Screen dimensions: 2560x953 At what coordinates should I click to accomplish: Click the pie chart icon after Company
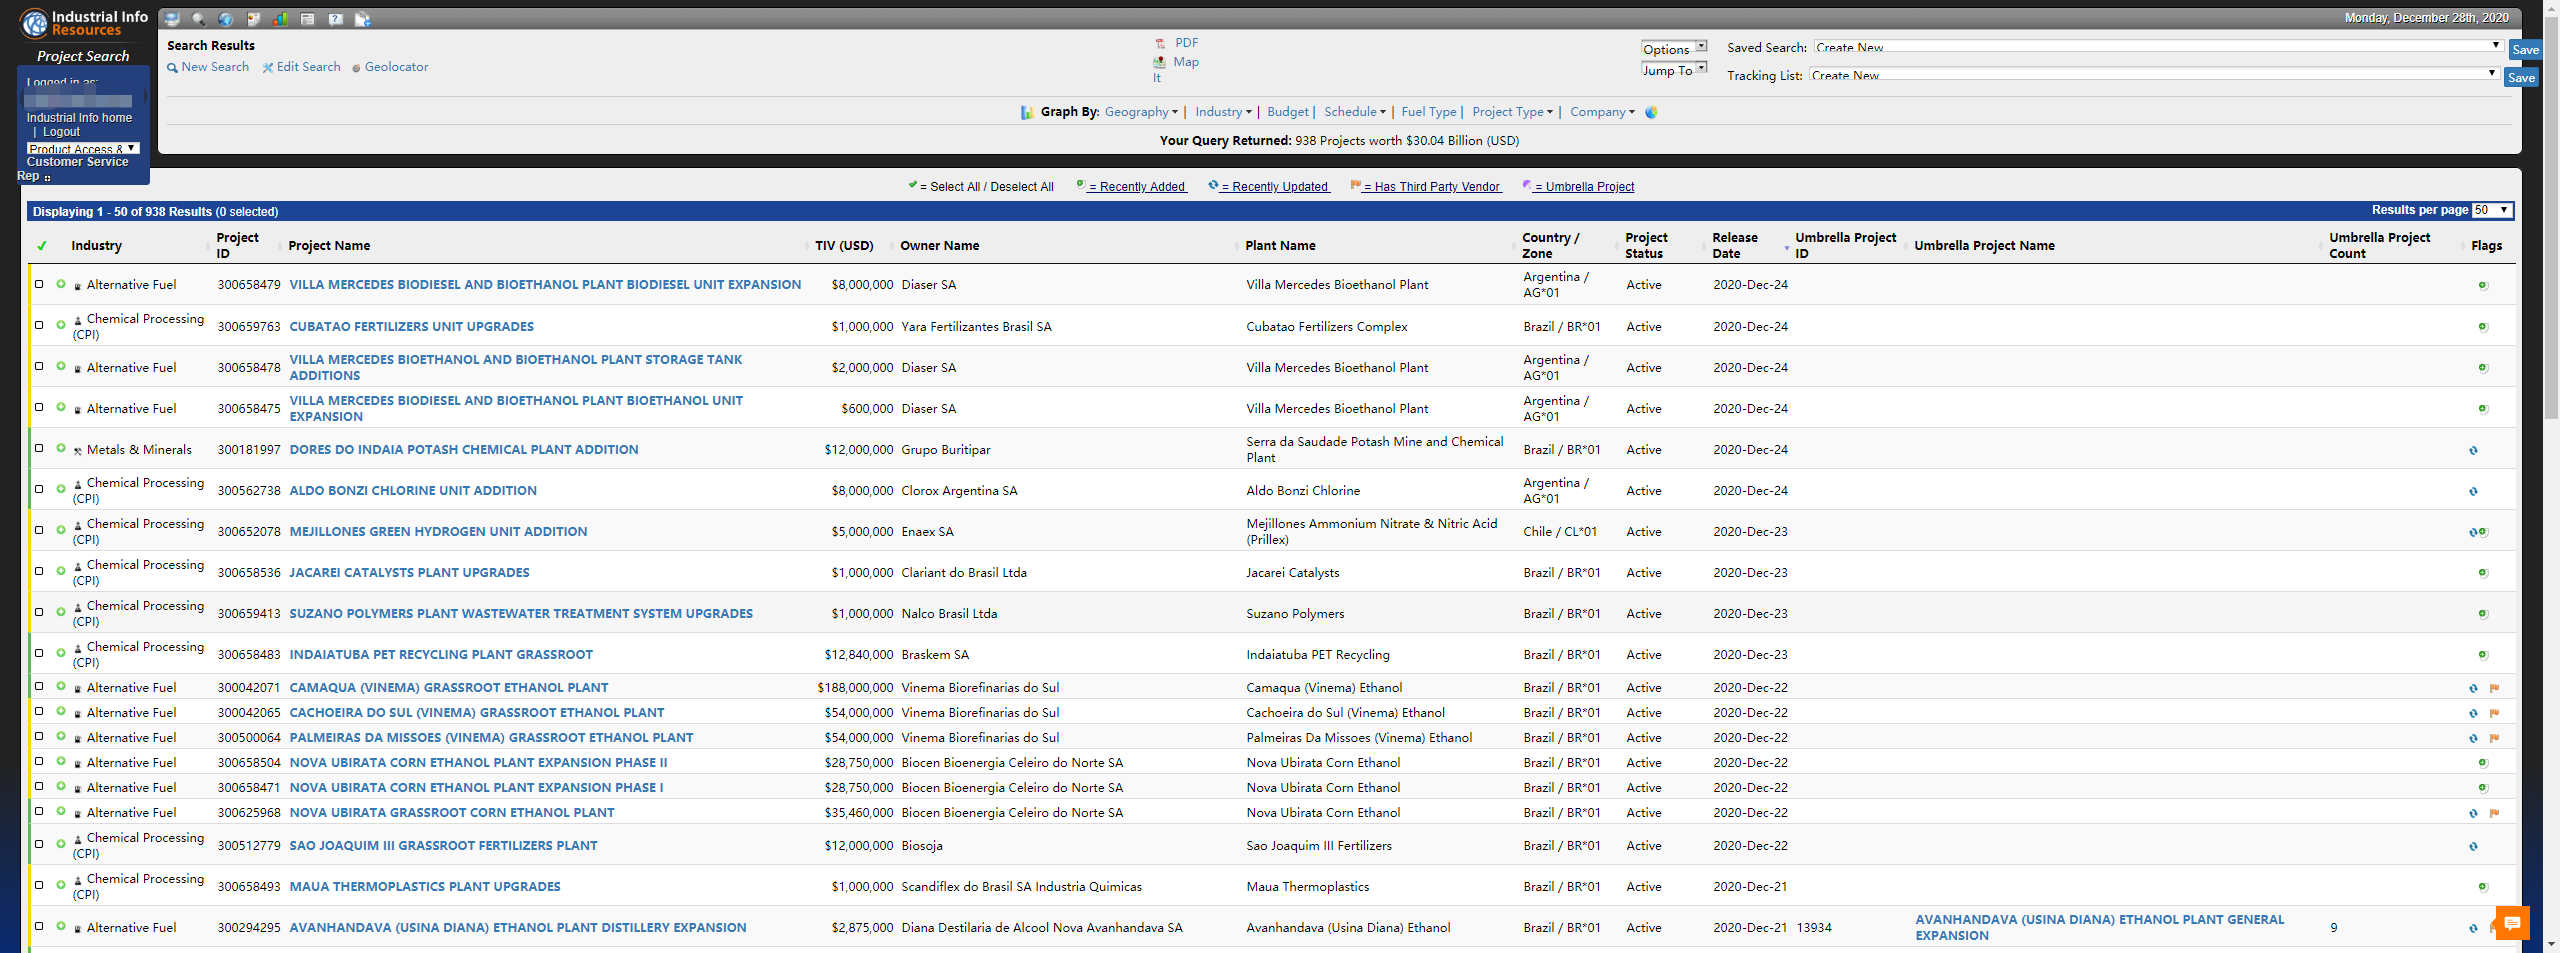(1651, 112)
